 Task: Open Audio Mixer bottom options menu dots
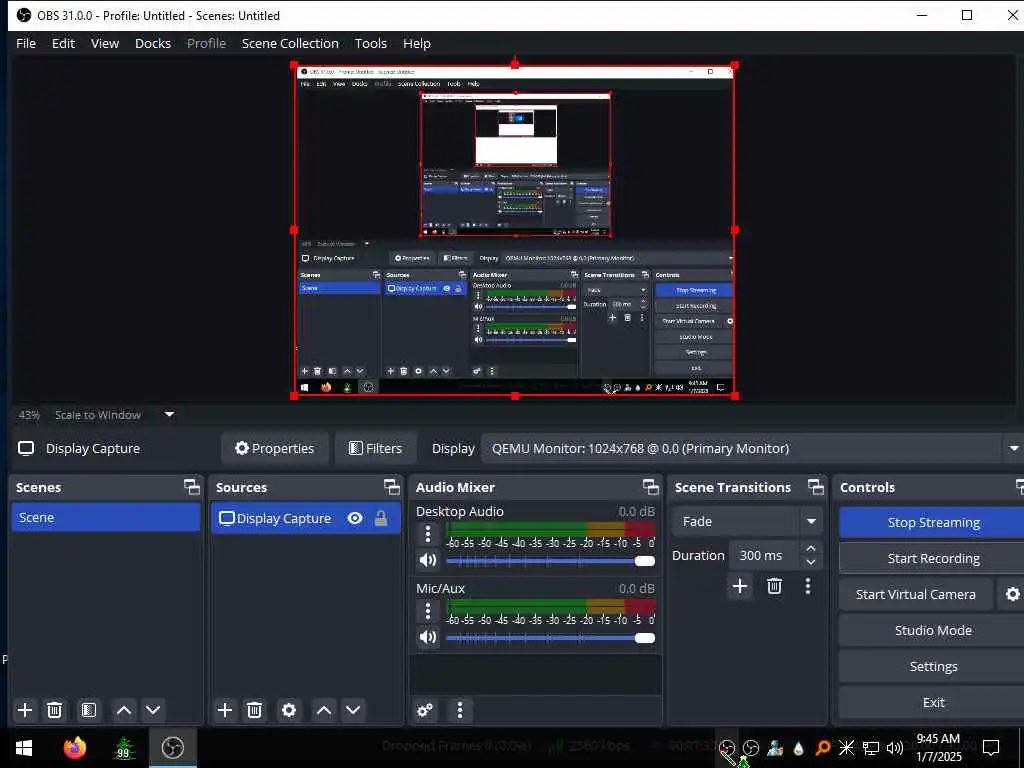[x=460, y=710]
